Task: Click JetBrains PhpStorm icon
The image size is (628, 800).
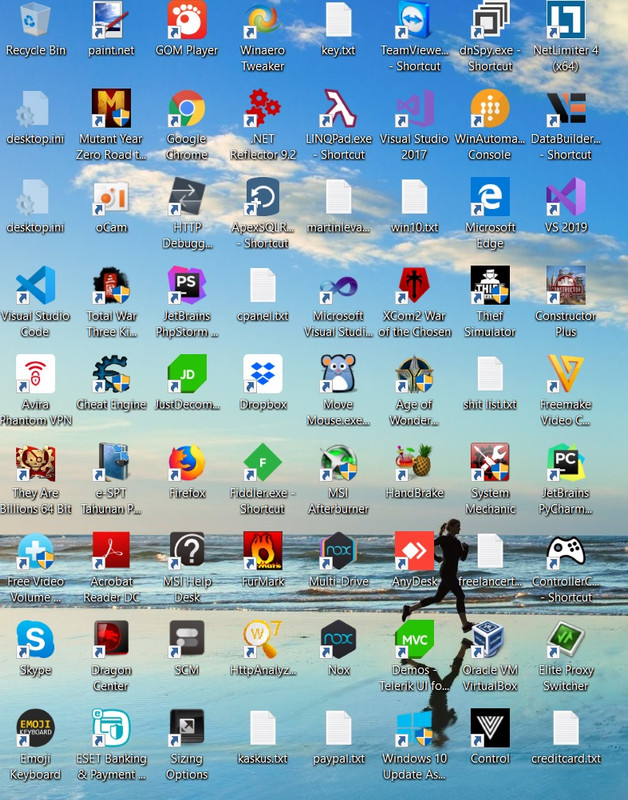Action: pyautogui.click(x=187, y=285)
